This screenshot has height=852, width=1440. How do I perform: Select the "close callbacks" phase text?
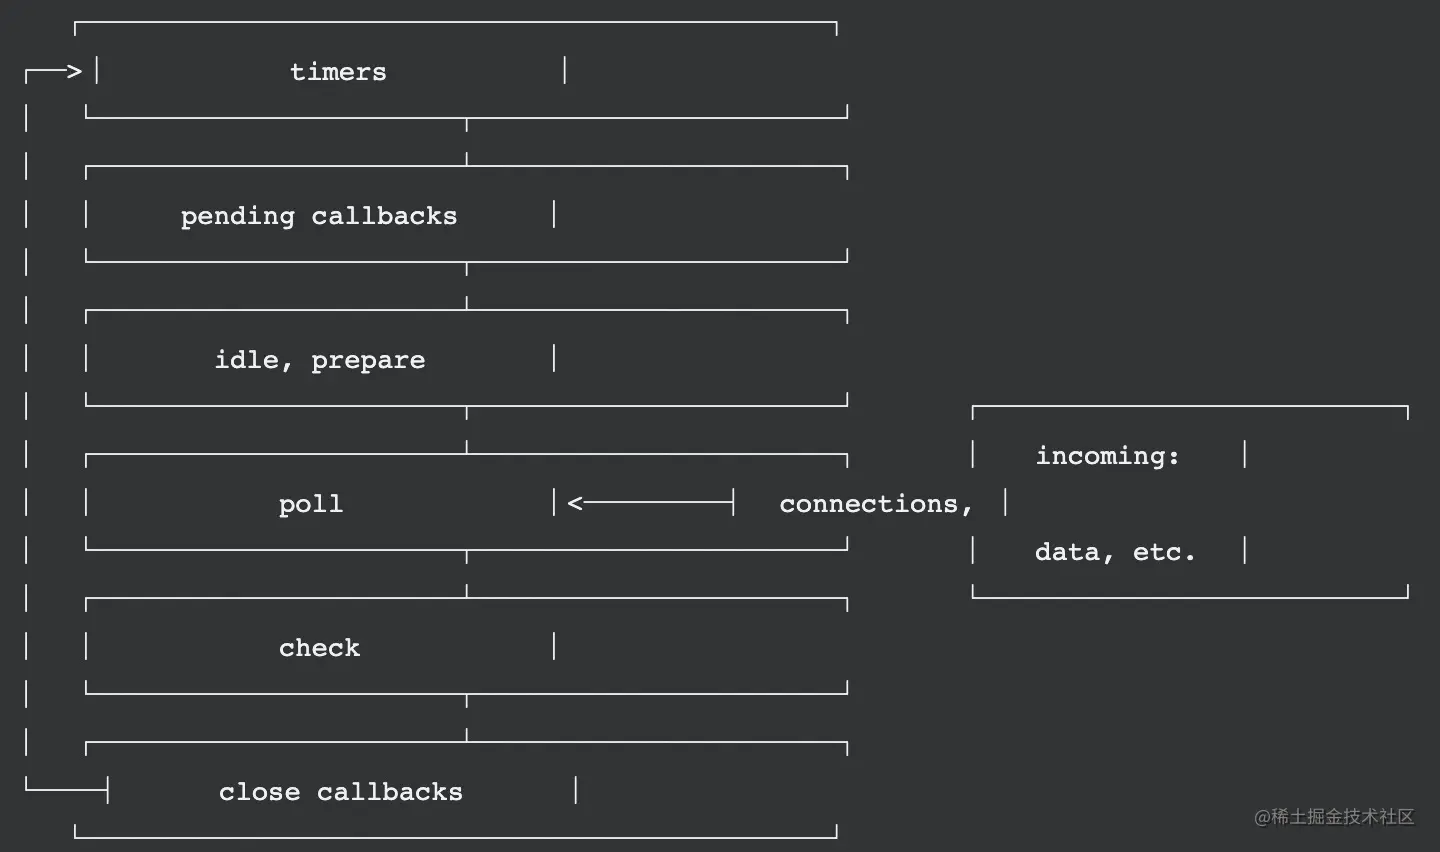pos(340,792)
